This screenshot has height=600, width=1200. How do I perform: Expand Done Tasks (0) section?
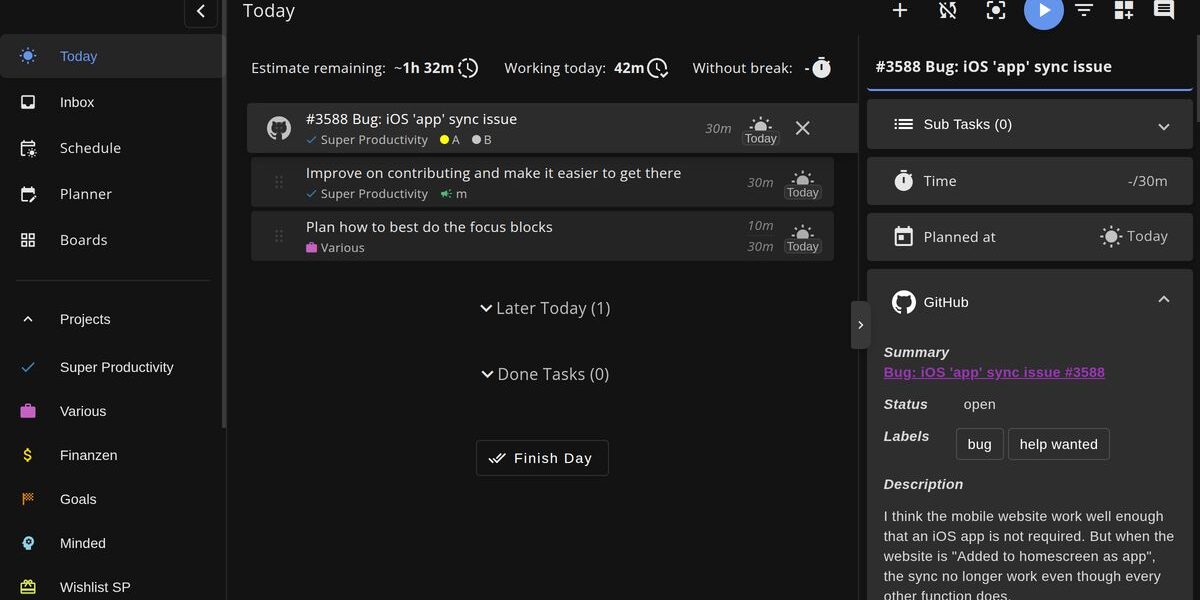coord(545,374)
